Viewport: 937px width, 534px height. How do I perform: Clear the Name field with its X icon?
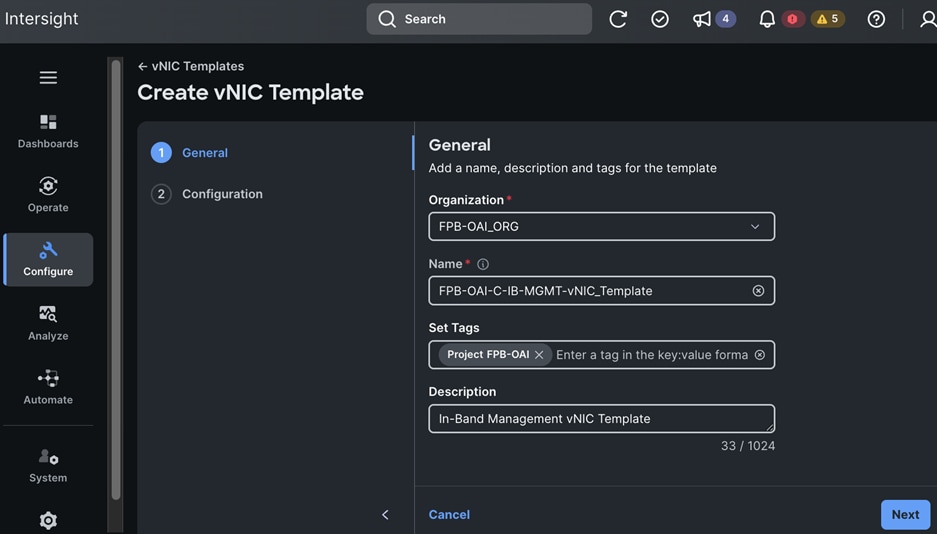758,291
